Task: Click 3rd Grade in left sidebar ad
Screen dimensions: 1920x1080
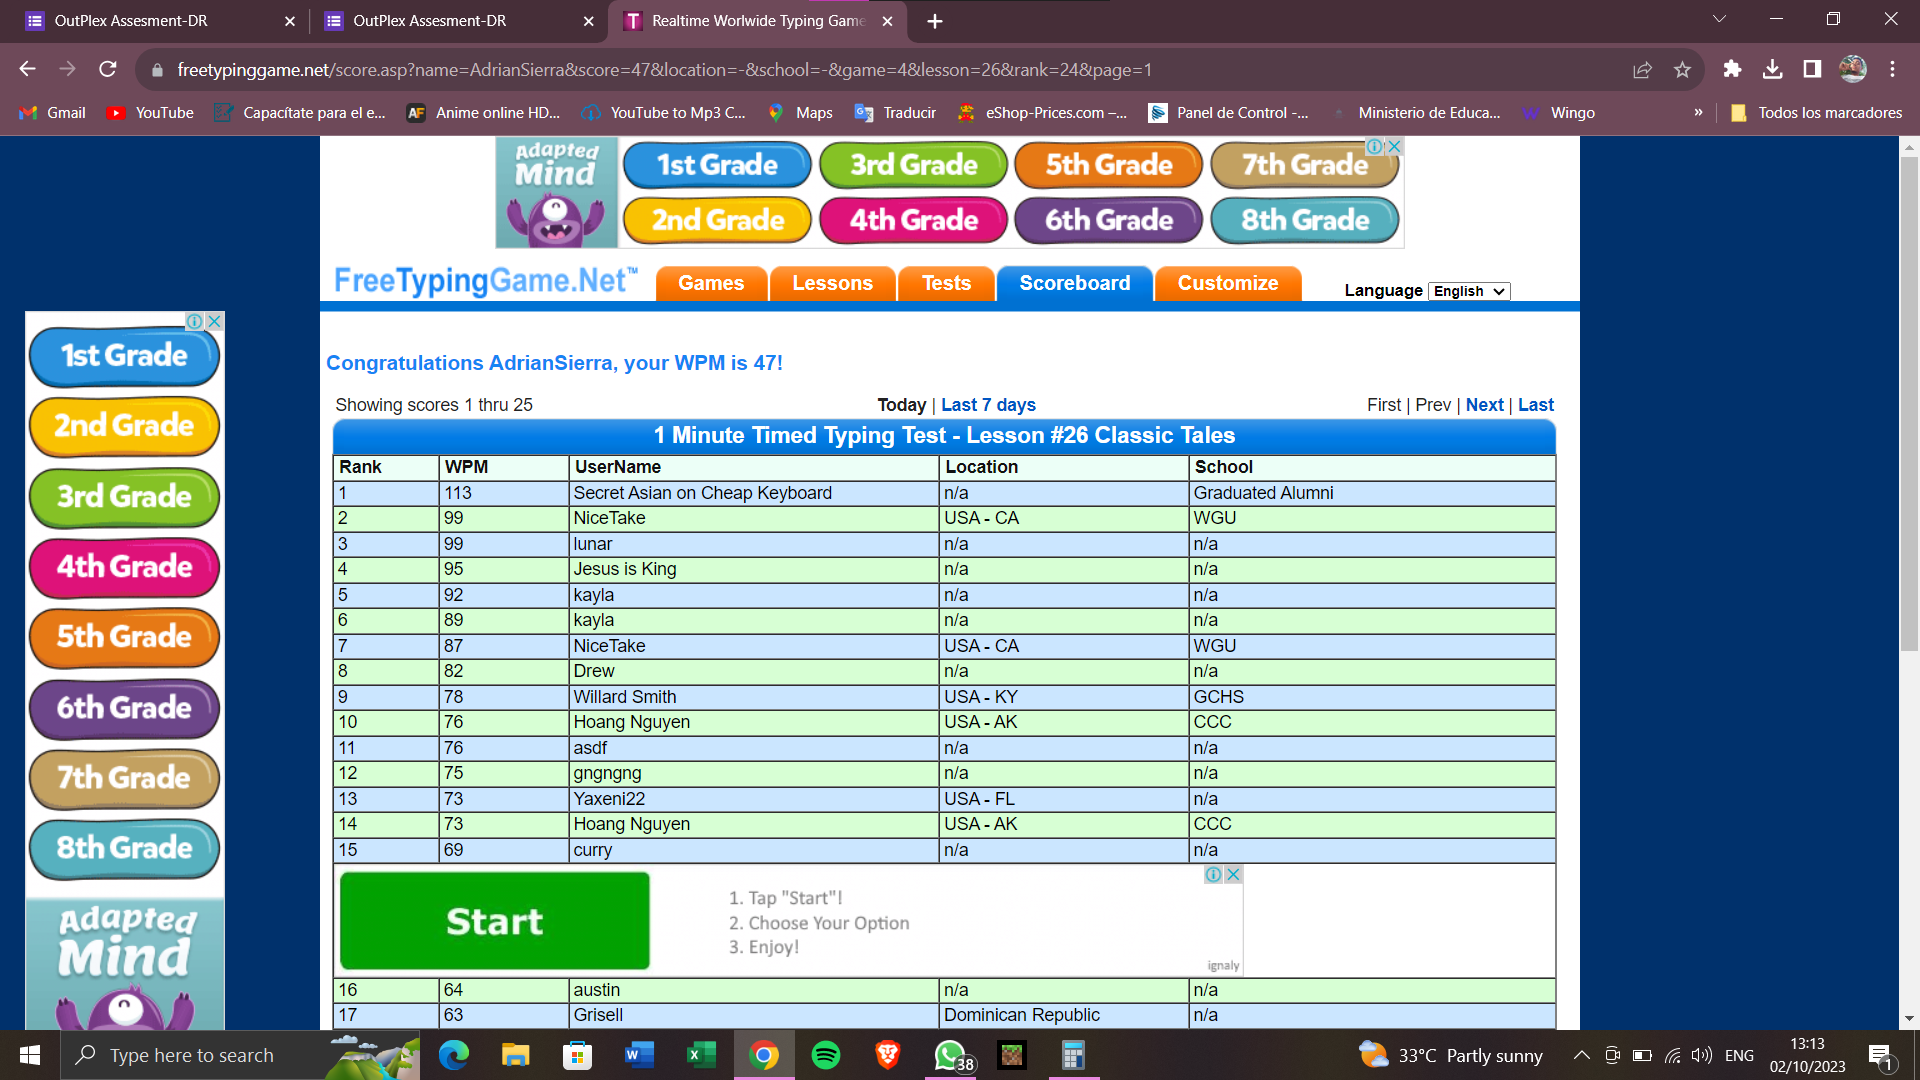Action: (124, 497)
